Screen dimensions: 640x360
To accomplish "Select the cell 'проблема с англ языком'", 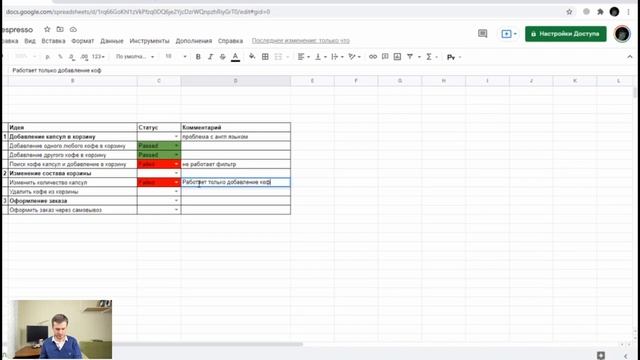I will pos(236,137).
